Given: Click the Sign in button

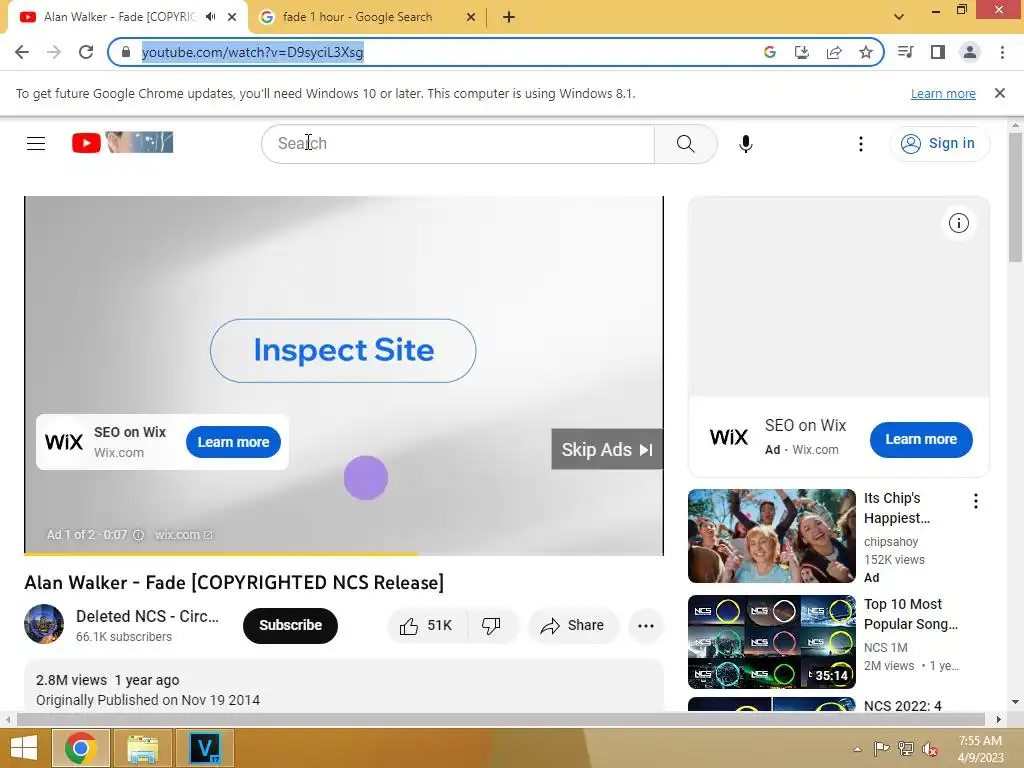Looking at the screenshot, I should 939,143.
